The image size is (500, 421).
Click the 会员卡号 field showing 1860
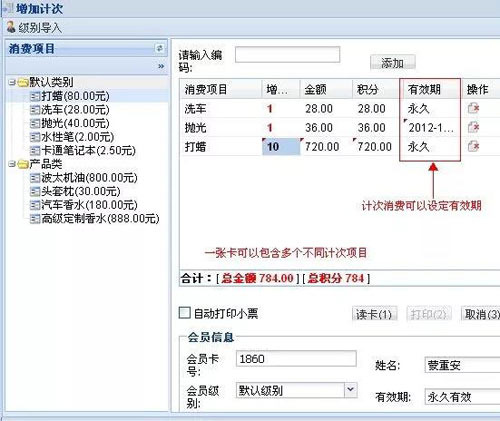pyautogui.click(x=296, y=359)
